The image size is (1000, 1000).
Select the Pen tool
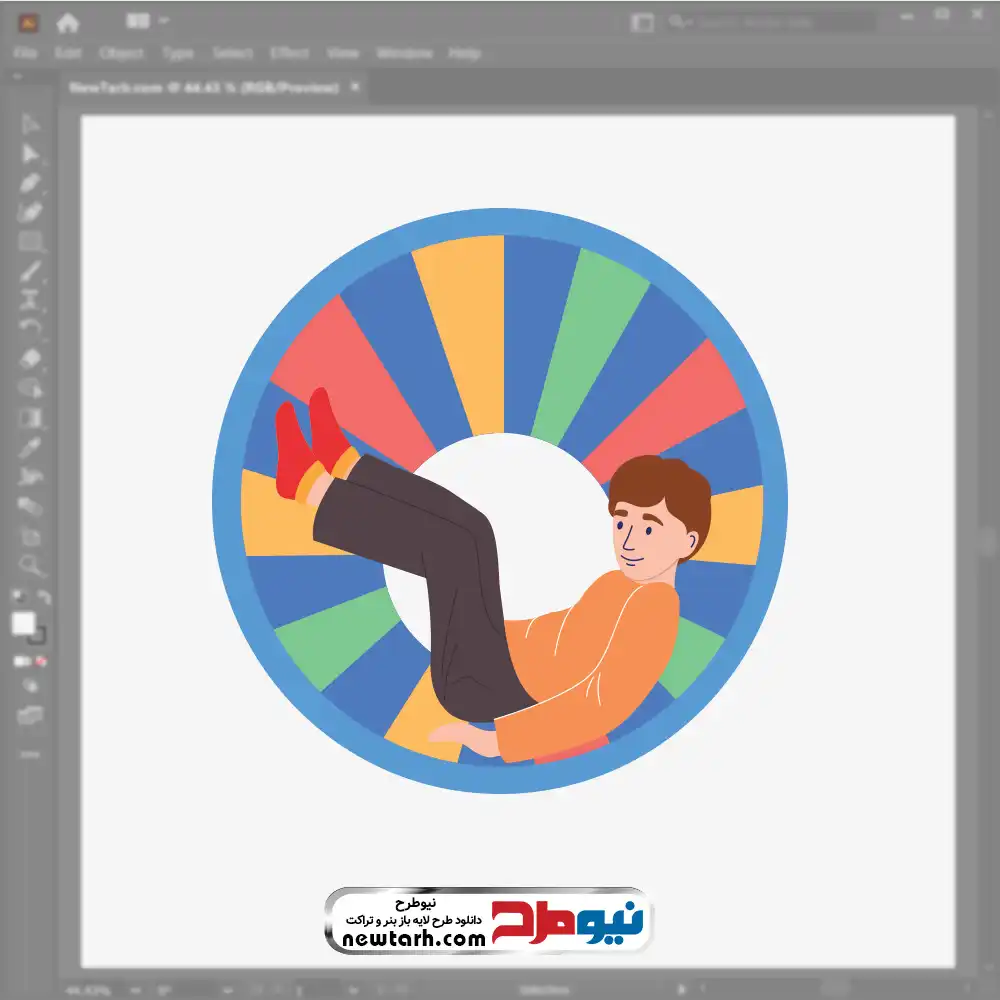click(x=30, y=182)
